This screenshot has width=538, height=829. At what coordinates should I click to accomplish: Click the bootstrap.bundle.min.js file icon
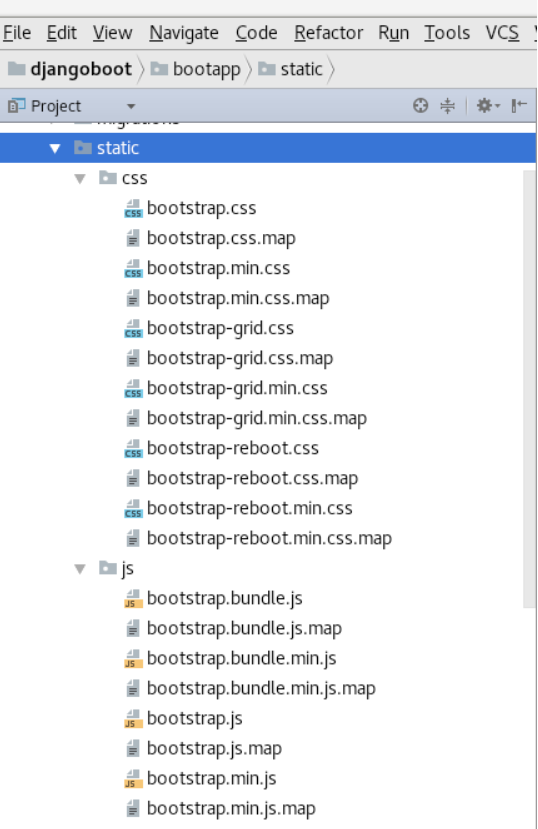pyautogui.click(x=133, y=659)
